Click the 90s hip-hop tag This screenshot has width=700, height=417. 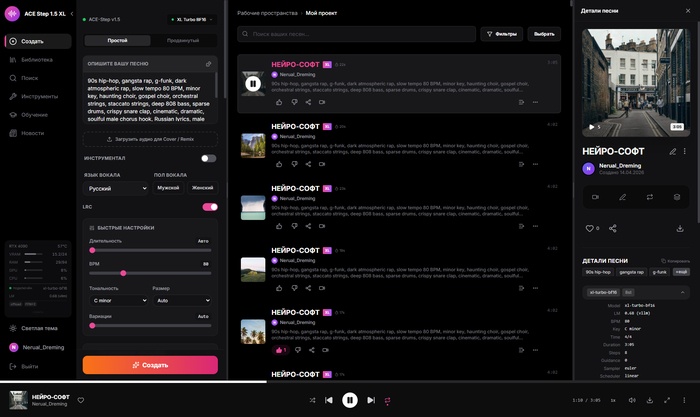pyautogui.click(x=598, y=272)
